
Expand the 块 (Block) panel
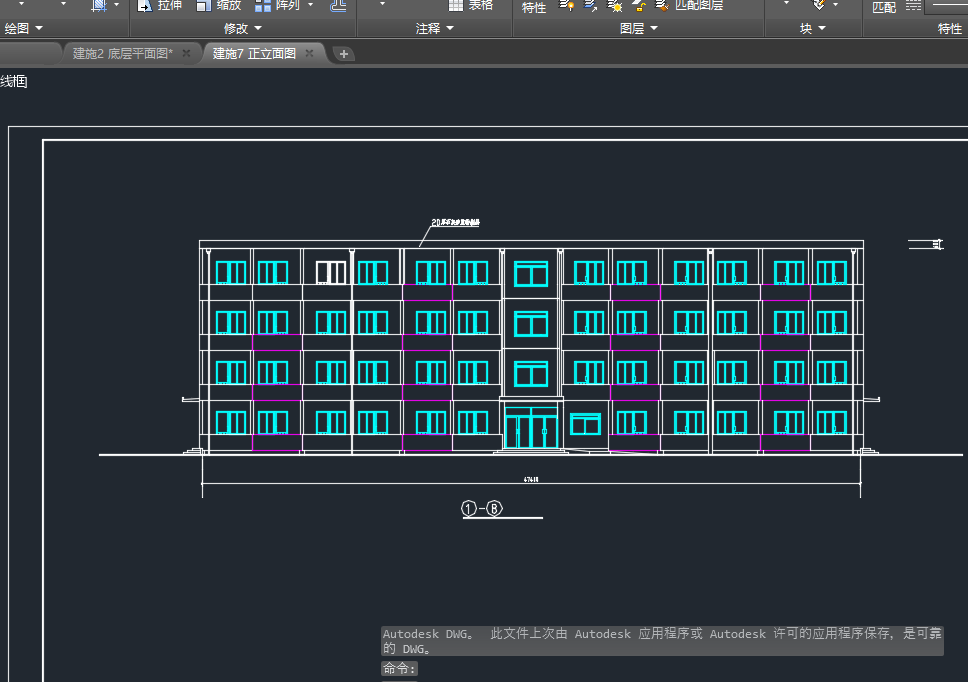812,29
